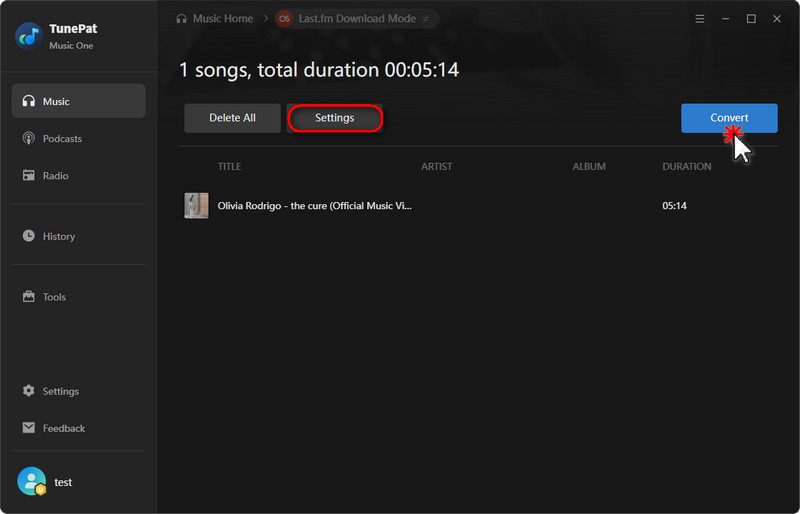Click the DURATION column header
The width and height of the screenshot is (800, 514).
(x=687, y=166)
